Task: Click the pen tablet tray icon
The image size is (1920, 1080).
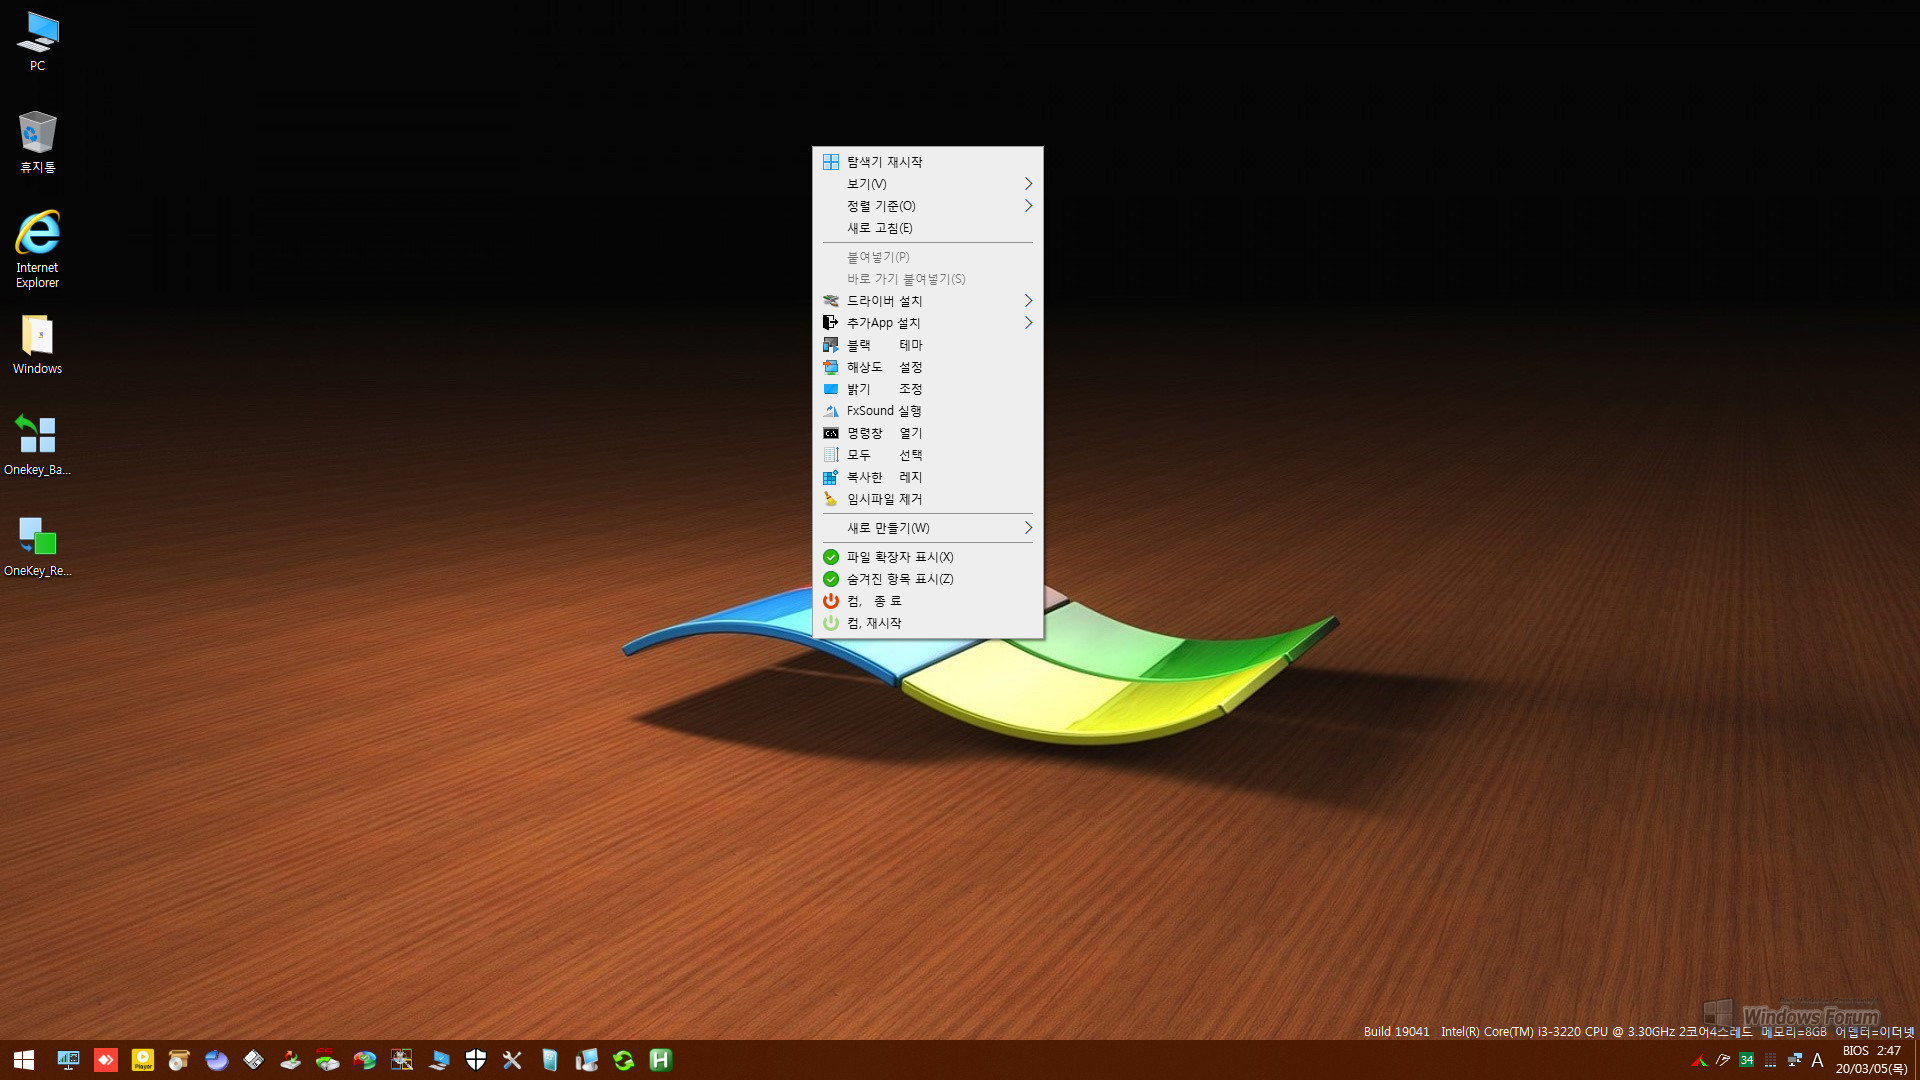Action: pyautogui.click(x=1723, y=1061)
